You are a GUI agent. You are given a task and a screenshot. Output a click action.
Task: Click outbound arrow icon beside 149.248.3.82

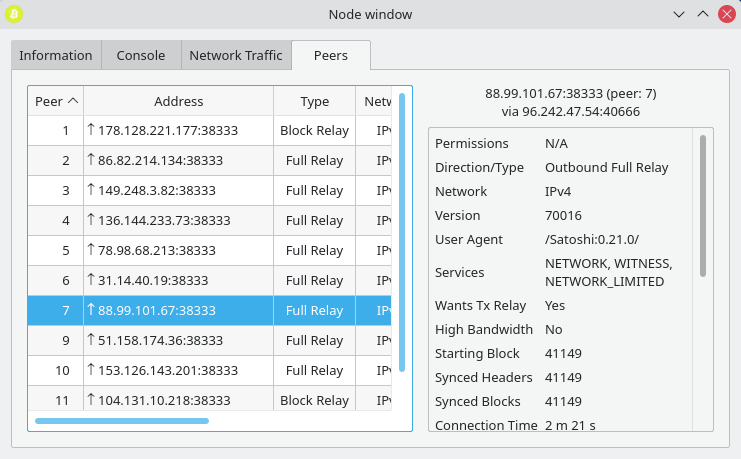point(92,190)
